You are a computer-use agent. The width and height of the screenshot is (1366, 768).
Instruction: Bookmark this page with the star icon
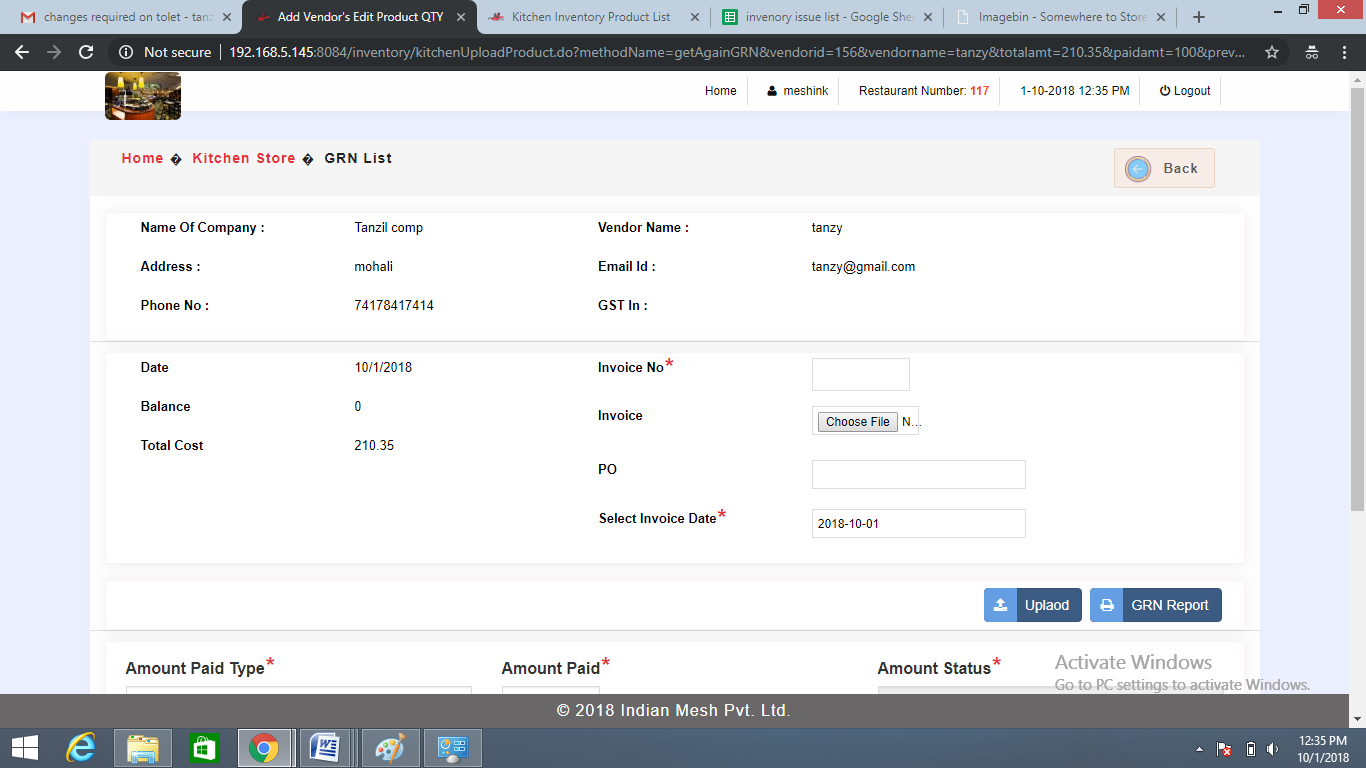(1272, 52)
